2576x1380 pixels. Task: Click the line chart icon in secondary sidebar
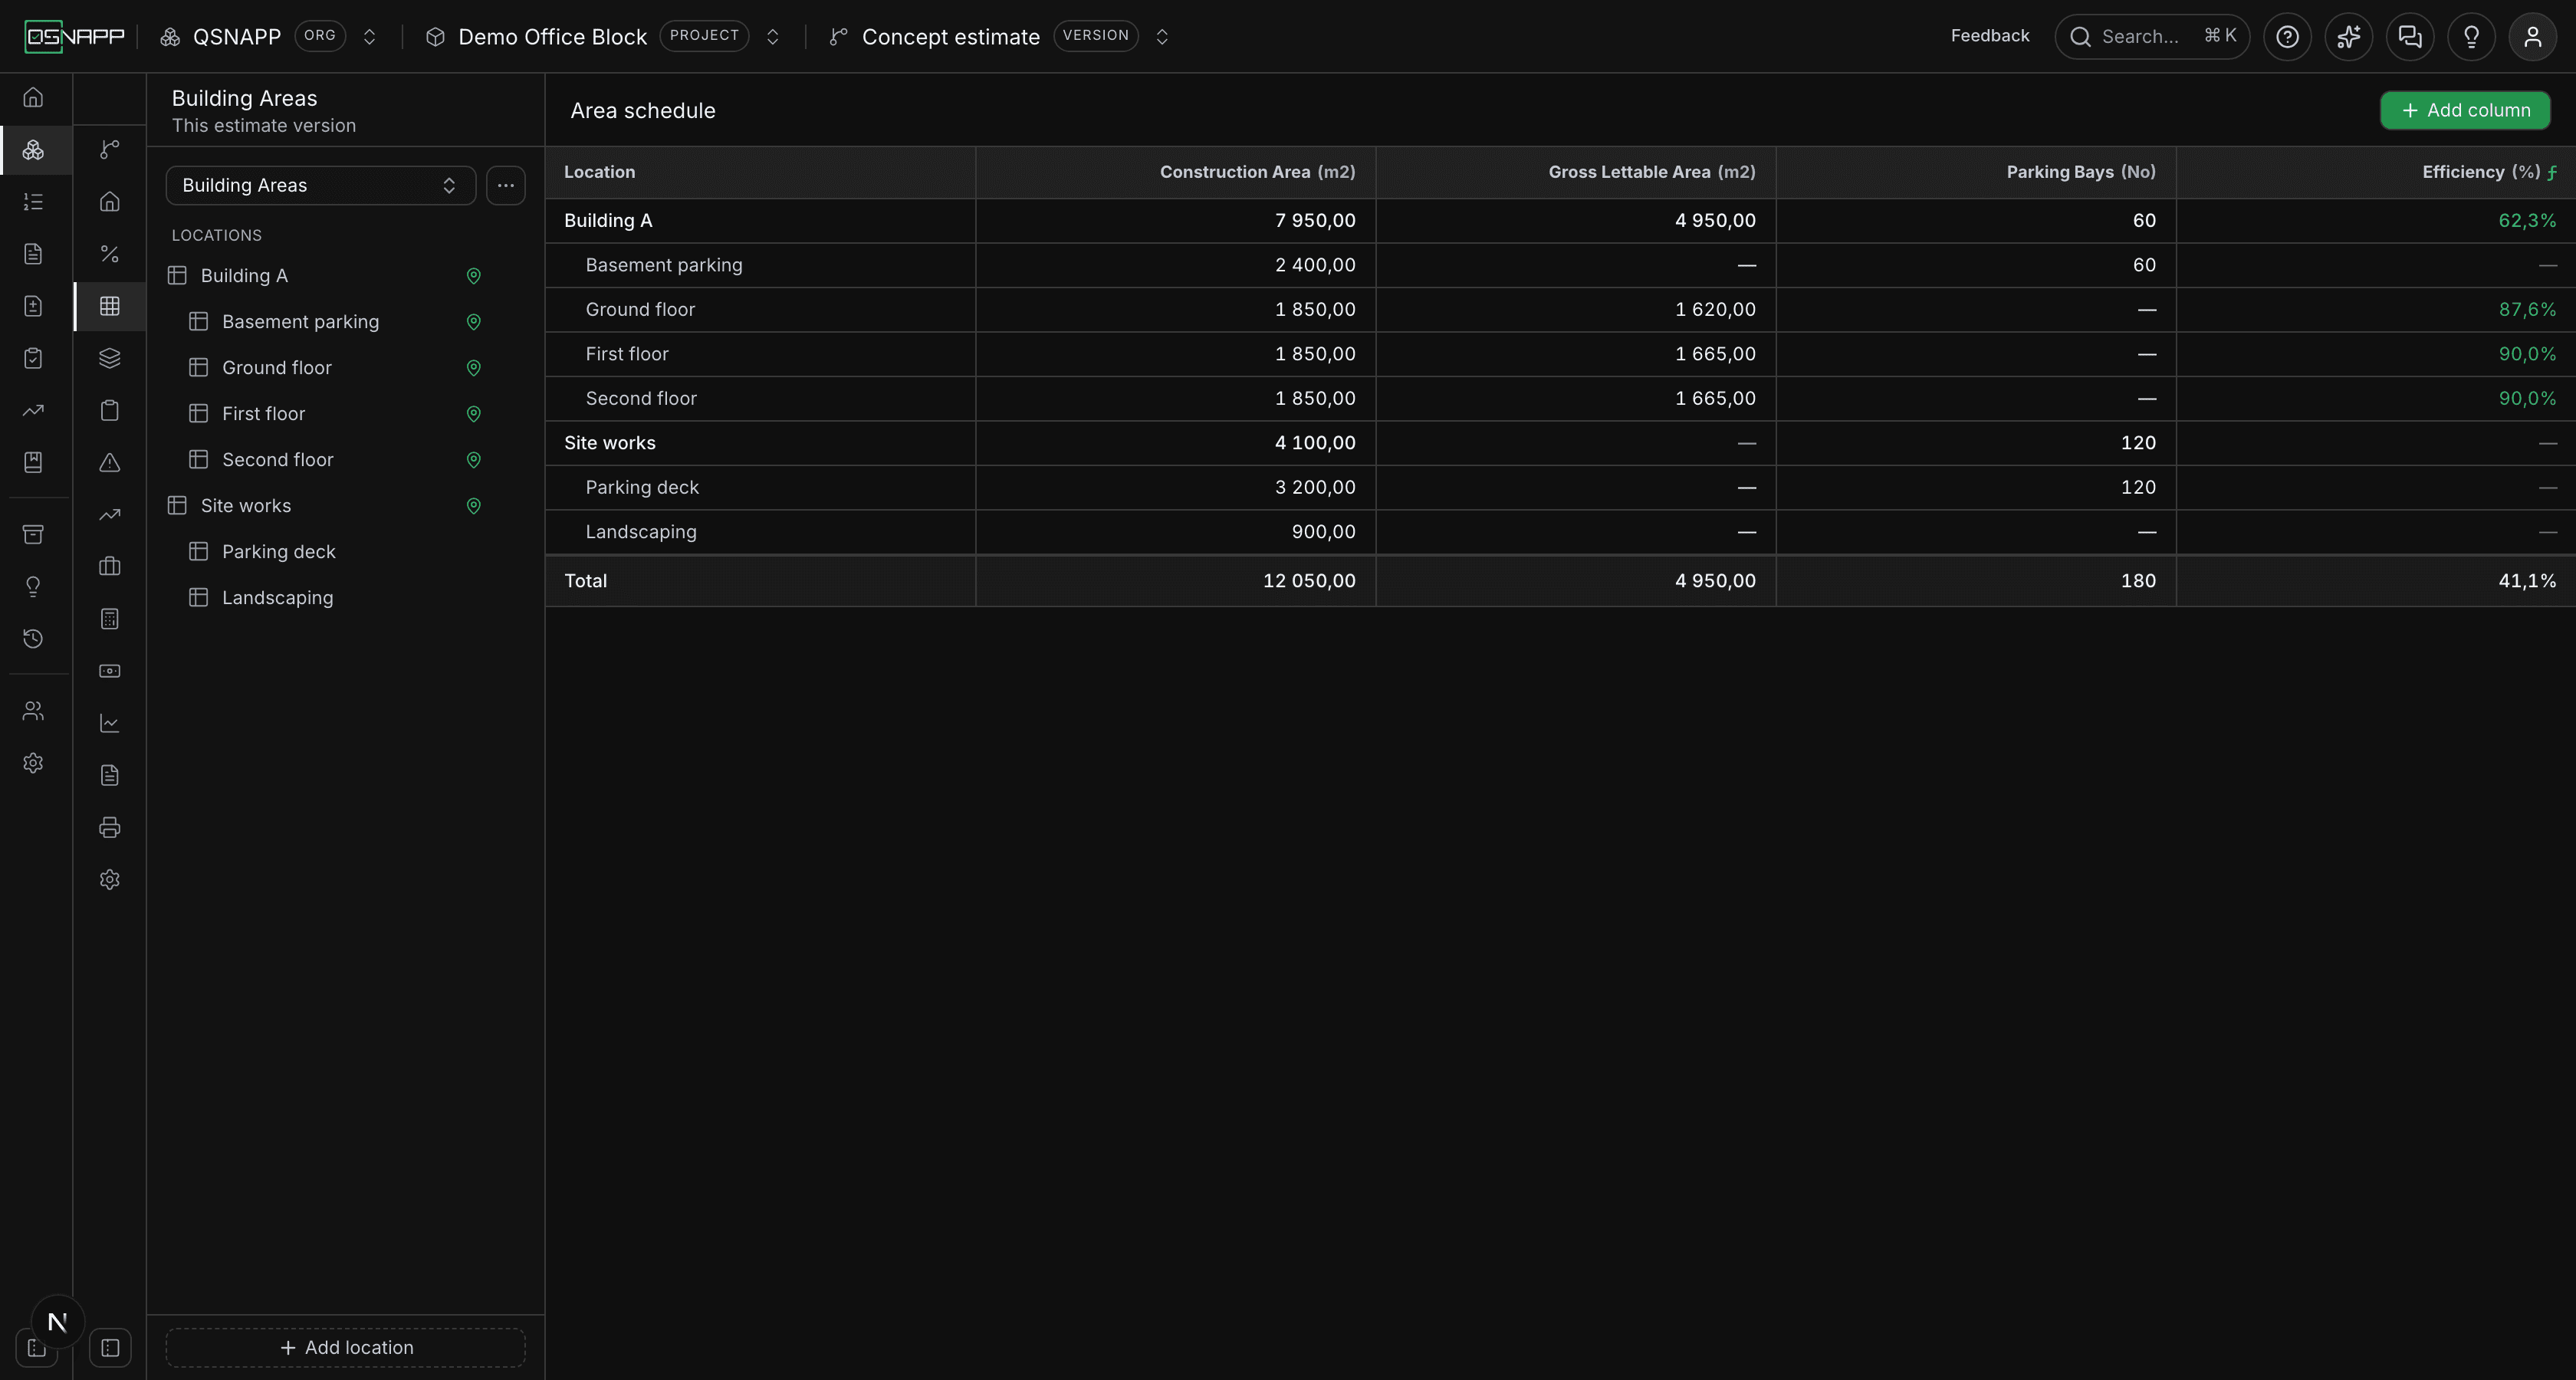click(x=110, y=723)
